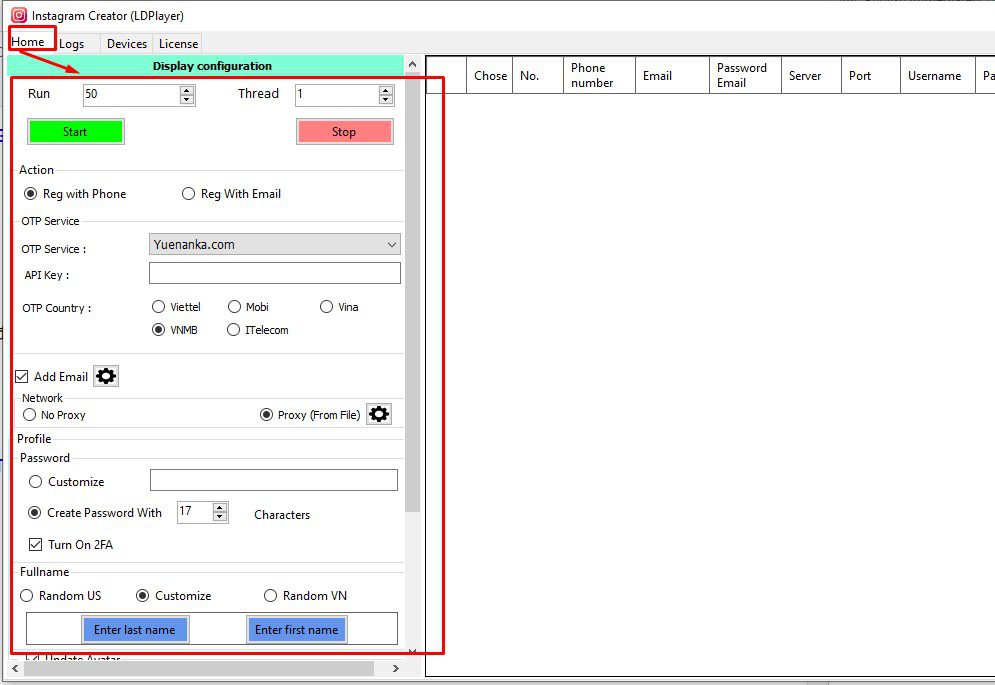Screen dimensions: 995x685
Task: Click the Enter first name button
Action: 296,630
